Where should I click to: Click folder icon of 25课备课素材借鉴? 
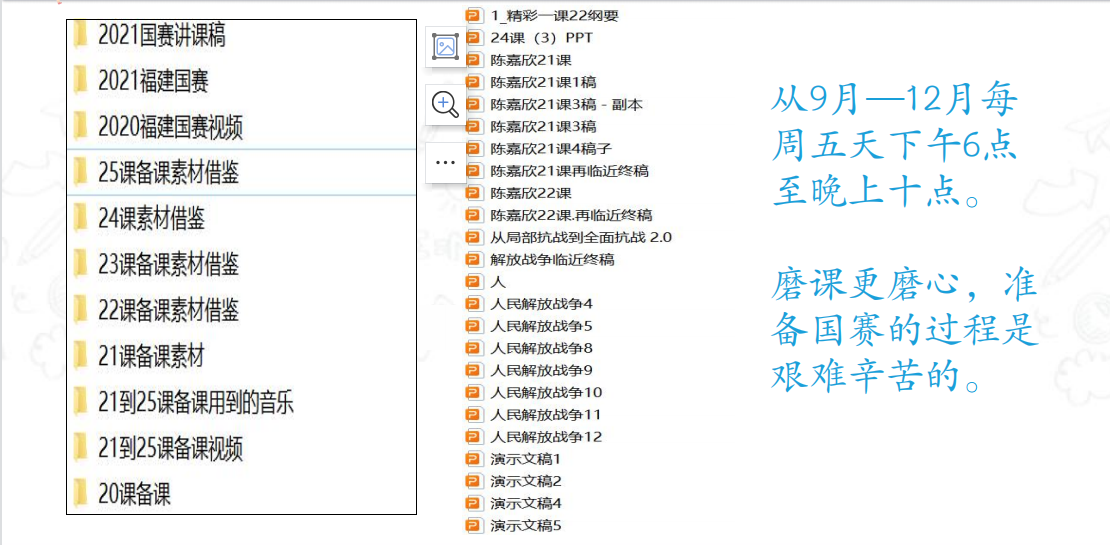[x=81, y=172]
